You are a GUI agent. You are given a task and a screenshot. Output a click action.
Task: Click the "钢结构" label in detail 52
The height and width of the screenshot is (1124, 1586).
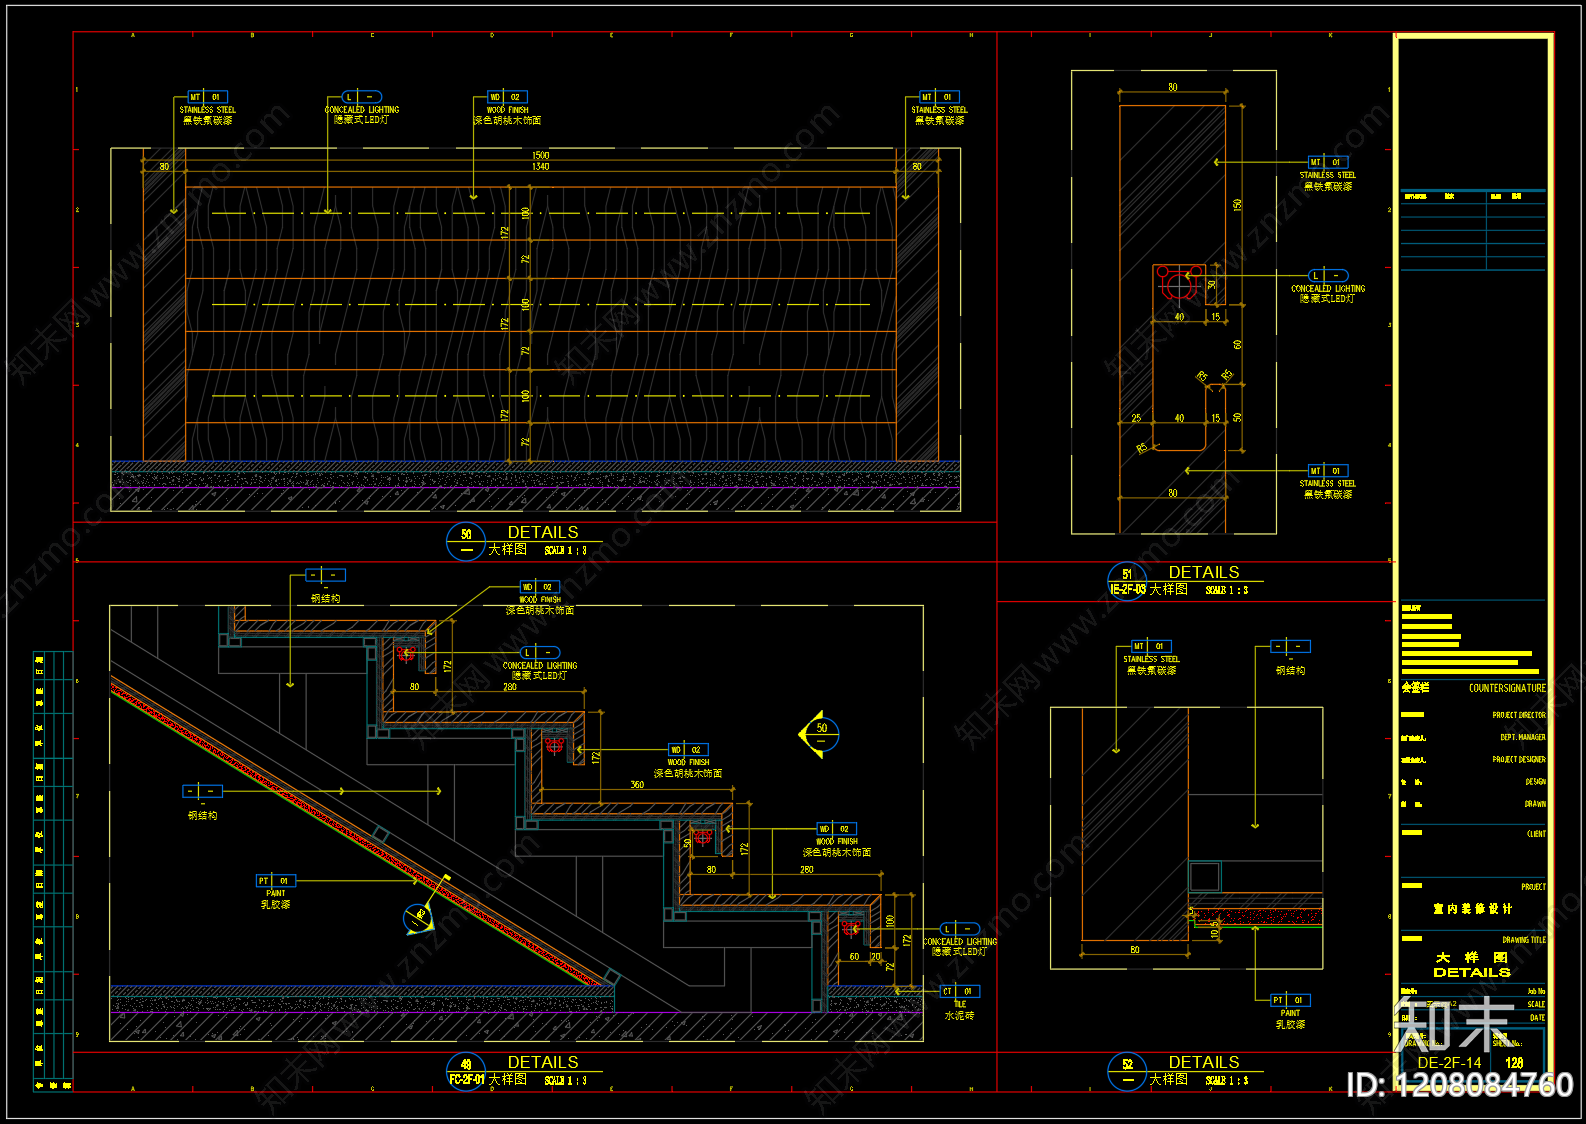pos(1290,671)
